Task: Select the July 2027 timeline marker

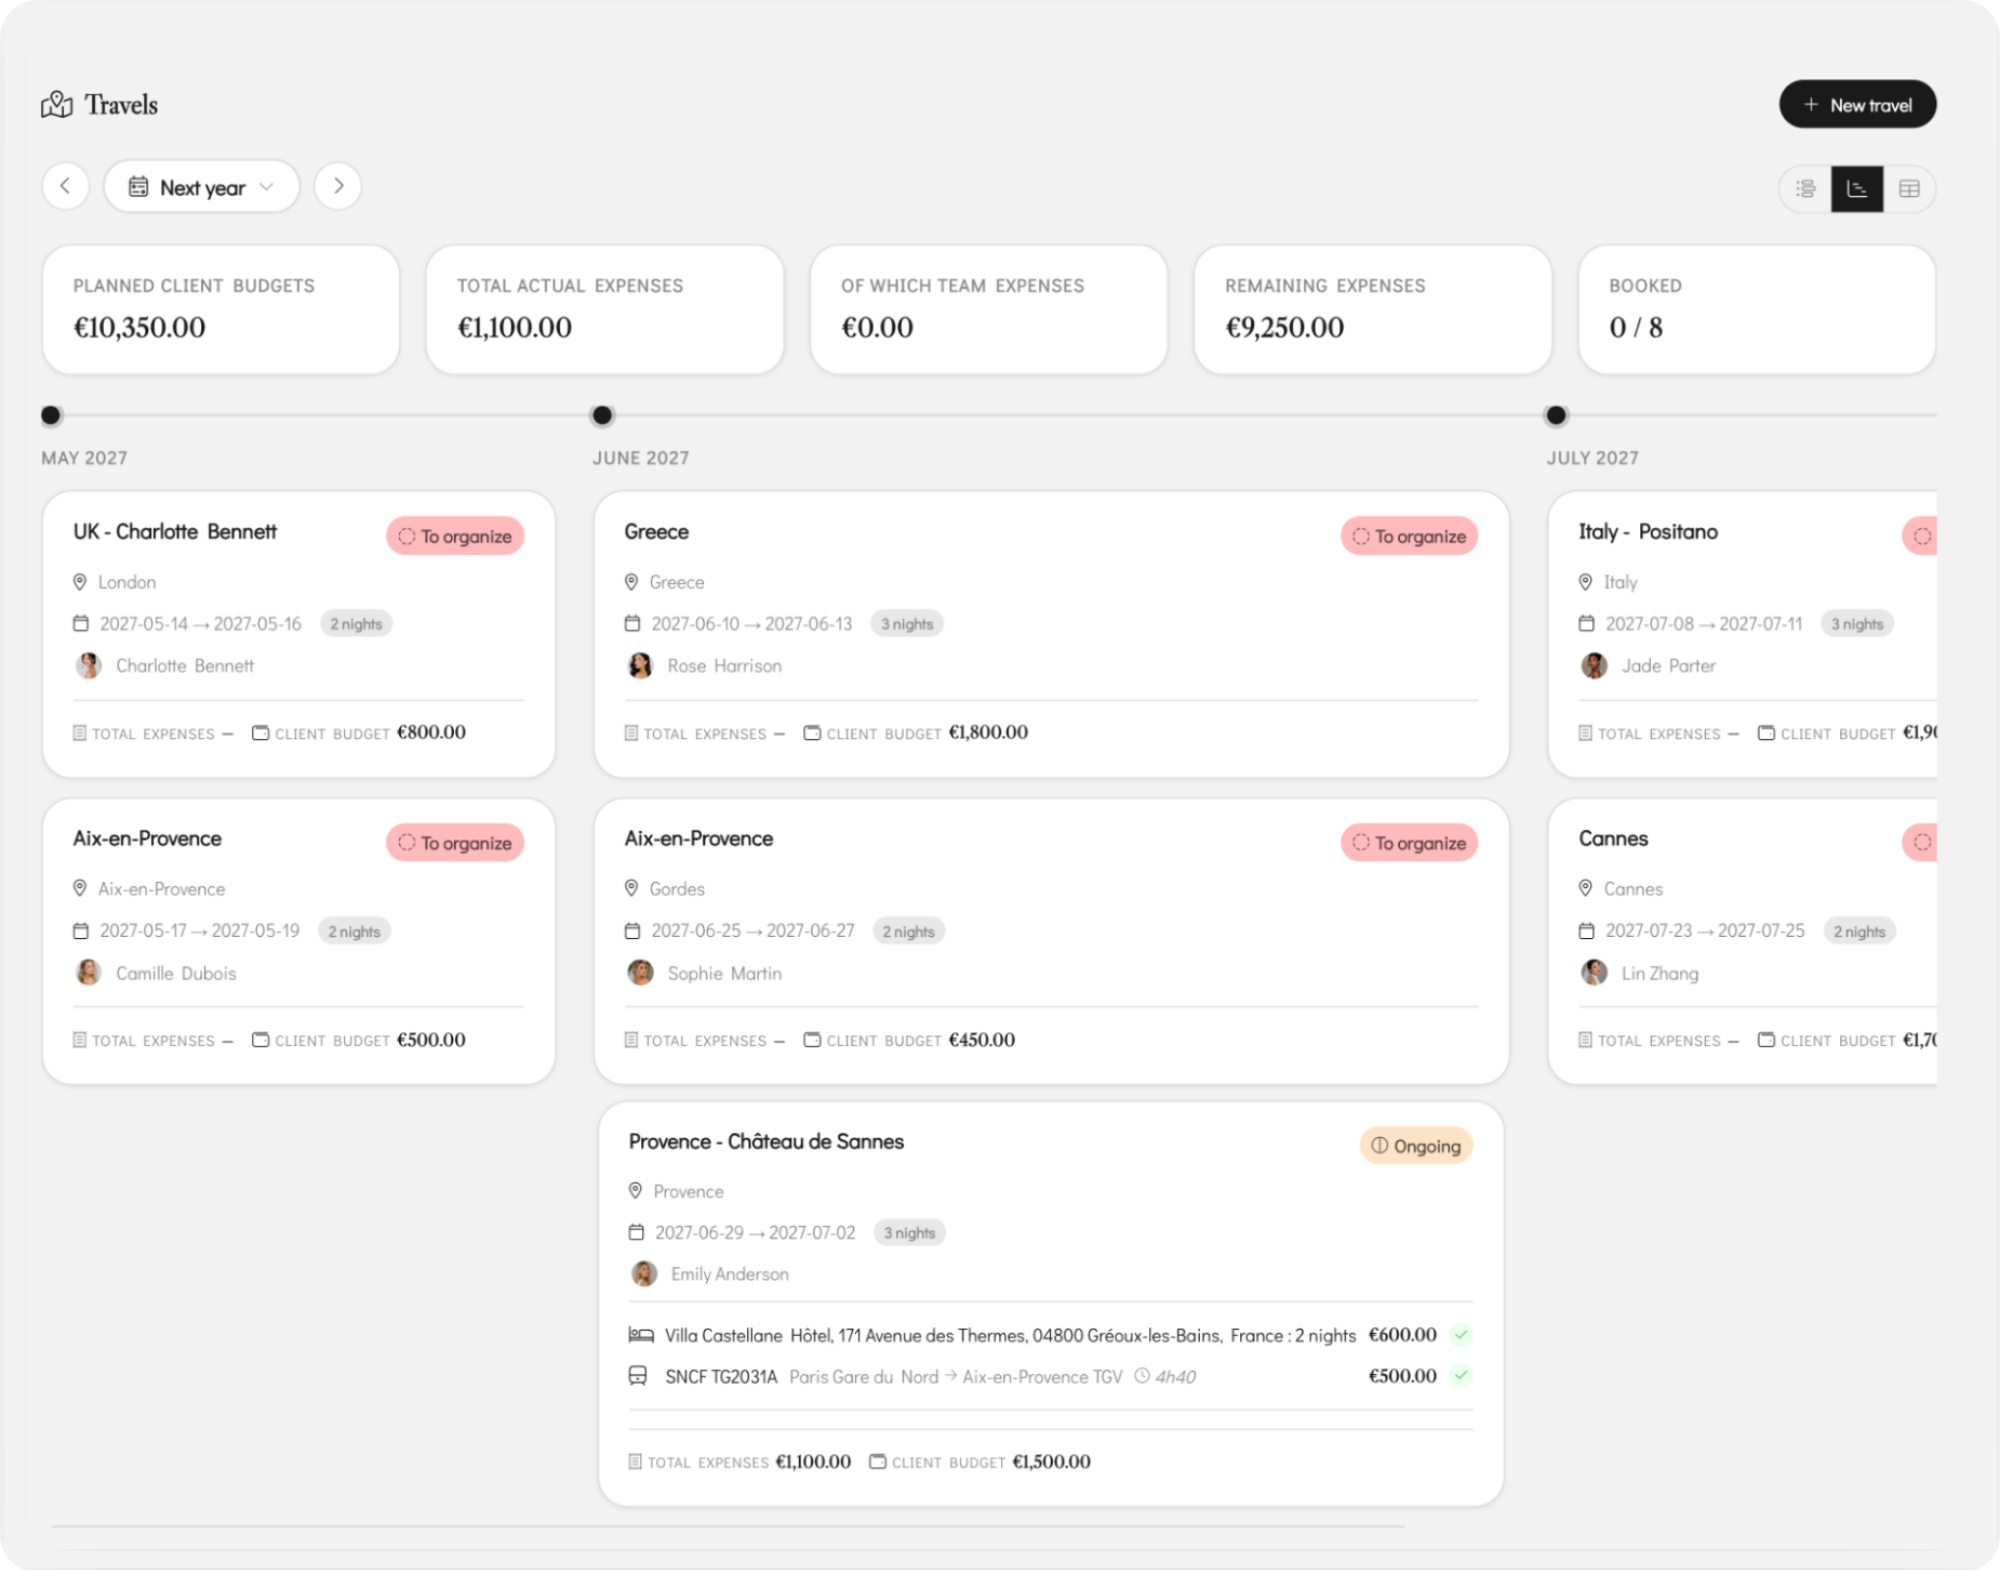Action: 1556,415
